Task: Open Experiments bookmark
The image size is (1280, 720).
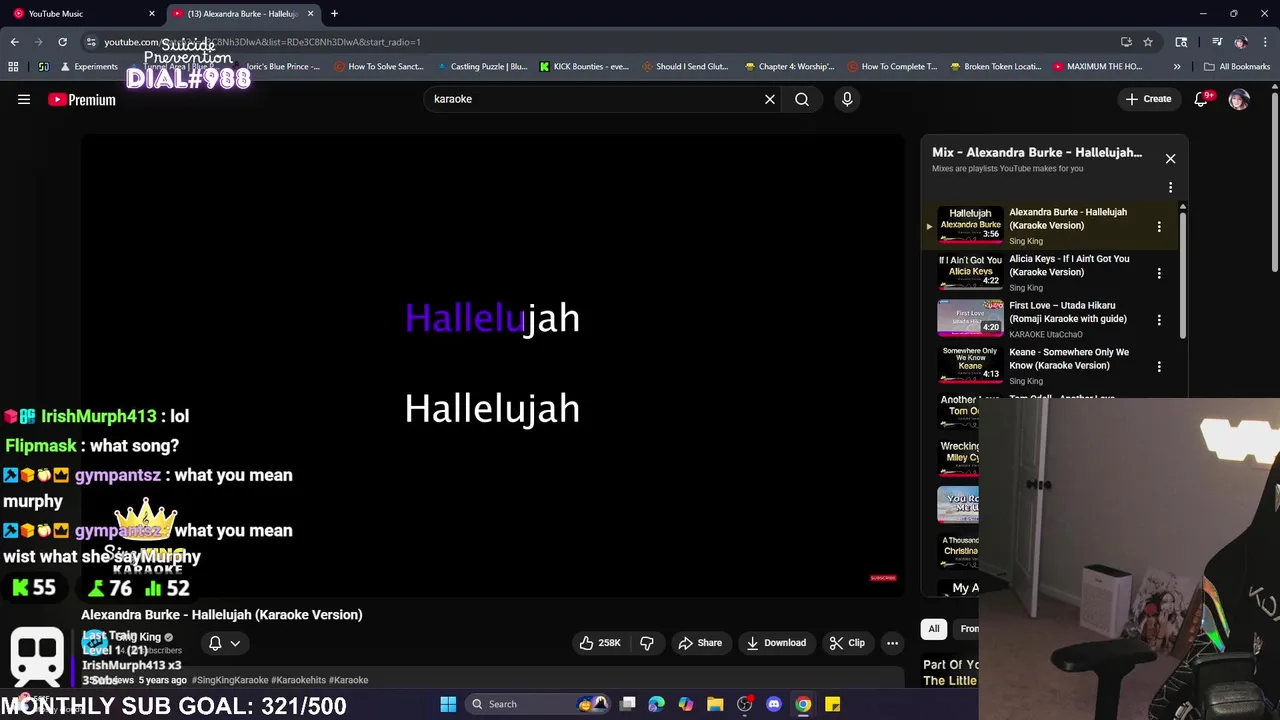Action: (x=89, y=67)
